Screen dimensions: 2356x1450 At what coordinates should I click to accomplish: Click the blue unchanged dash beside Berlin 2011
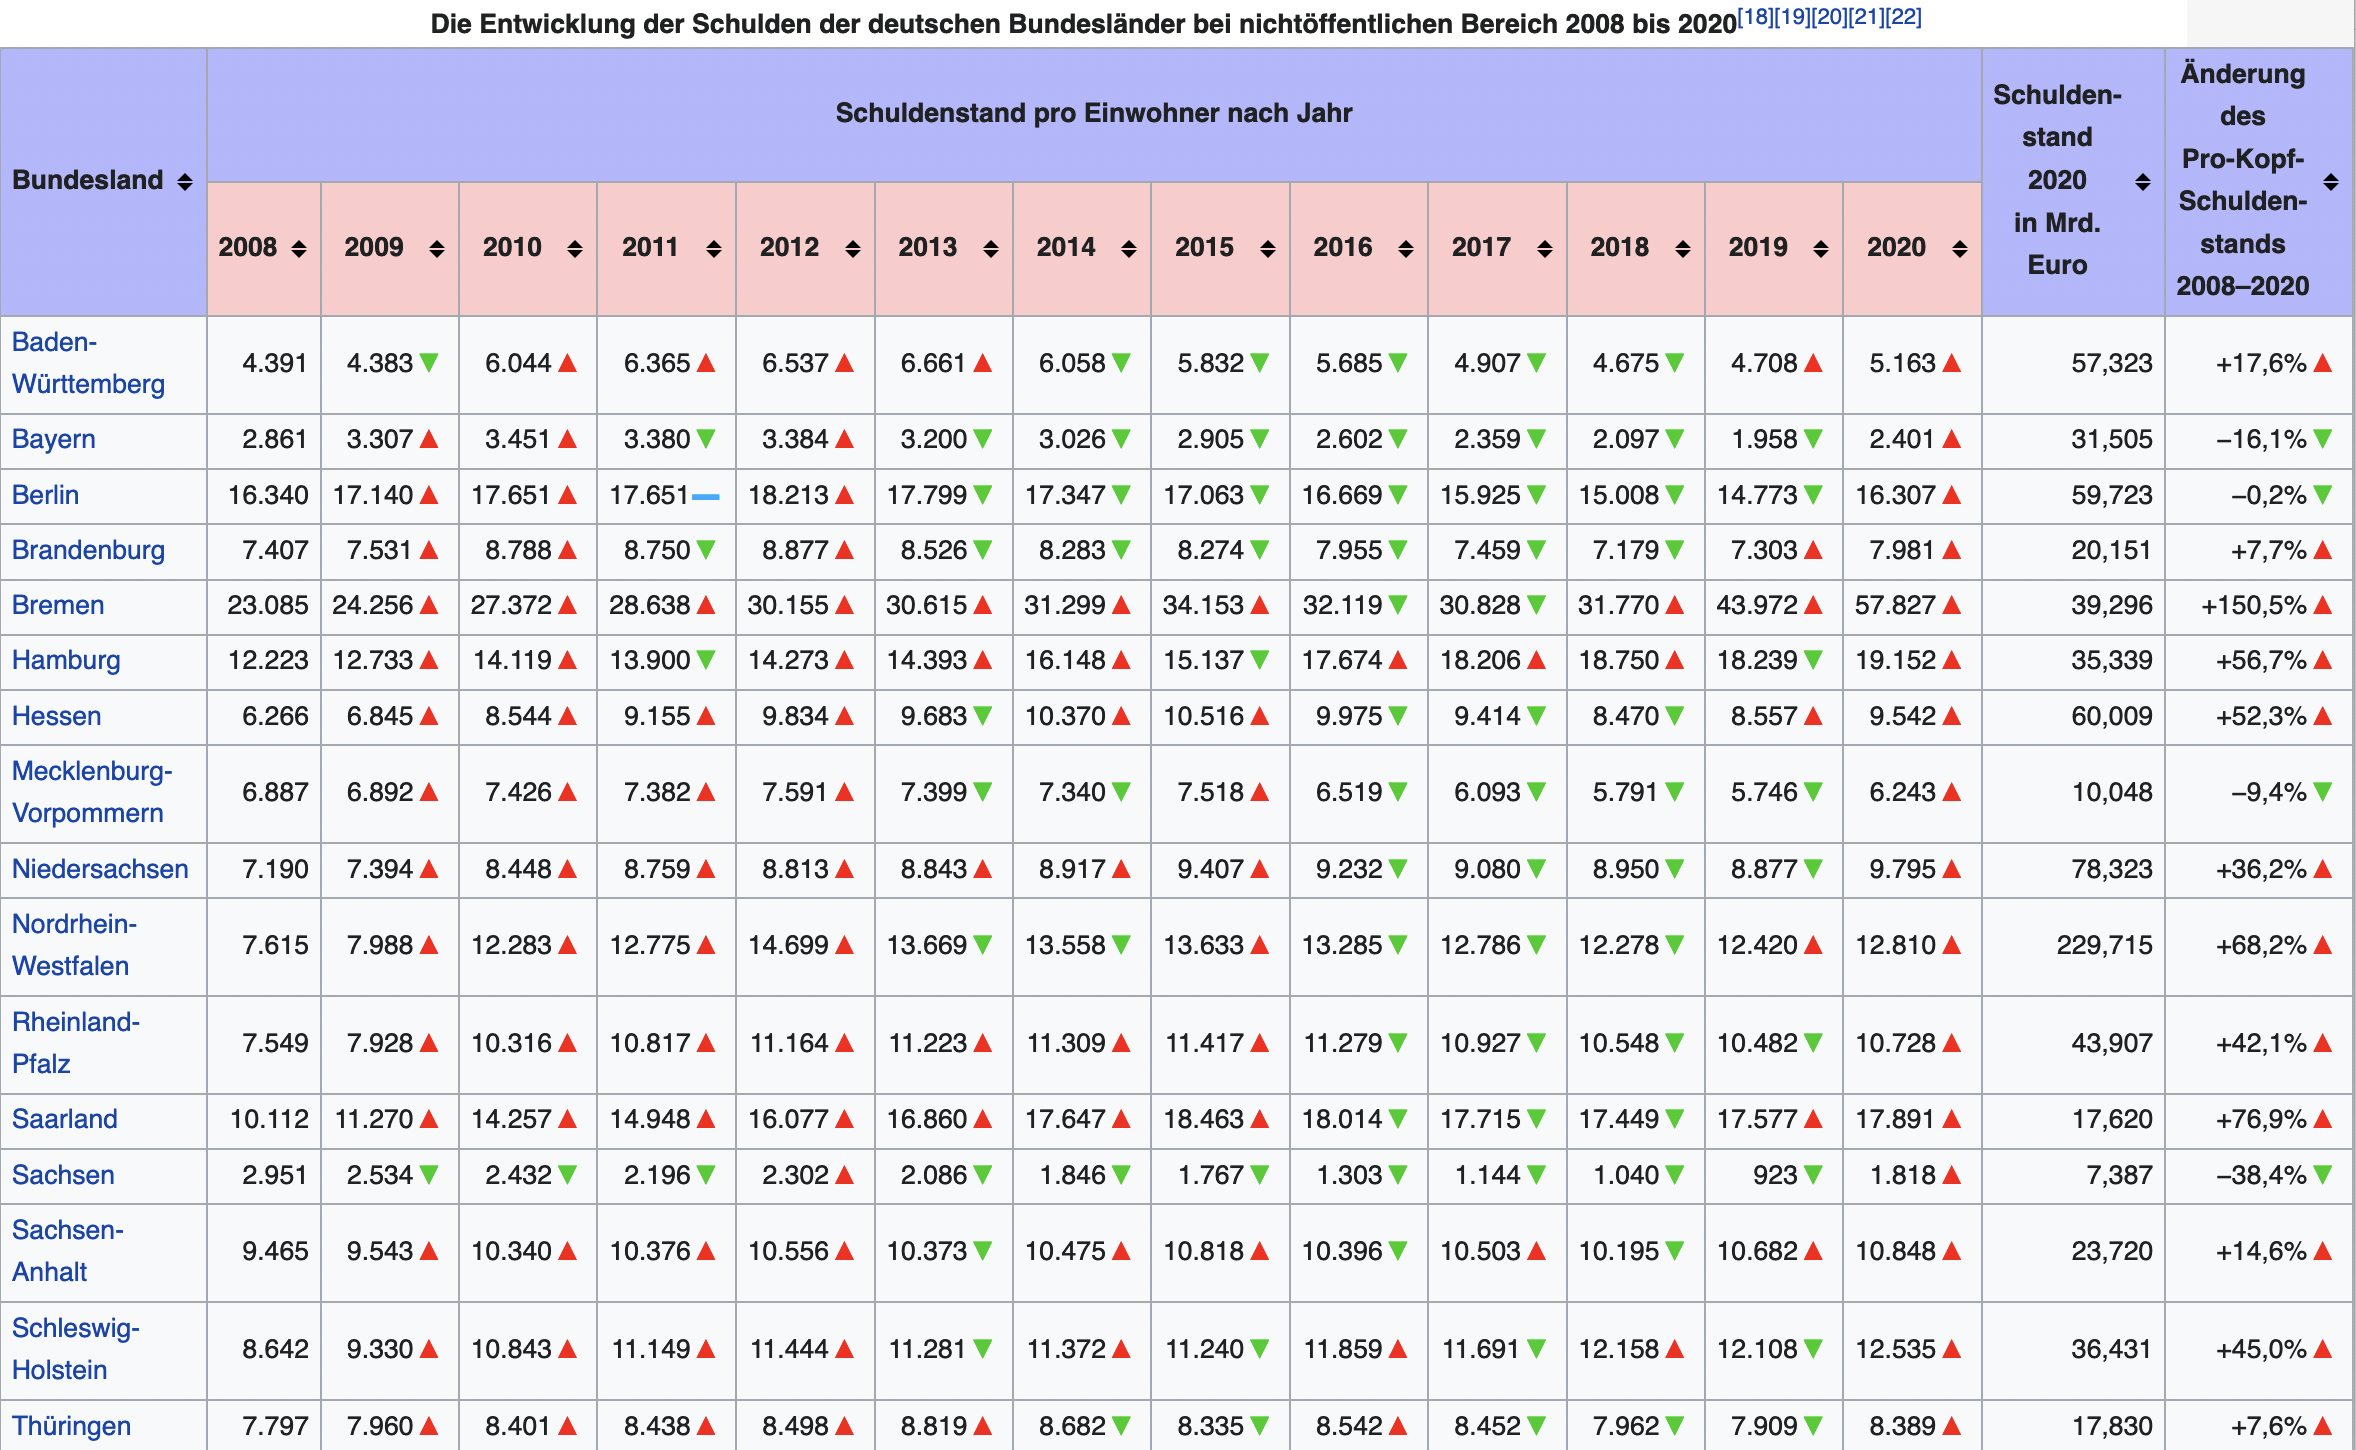(706, 496)
